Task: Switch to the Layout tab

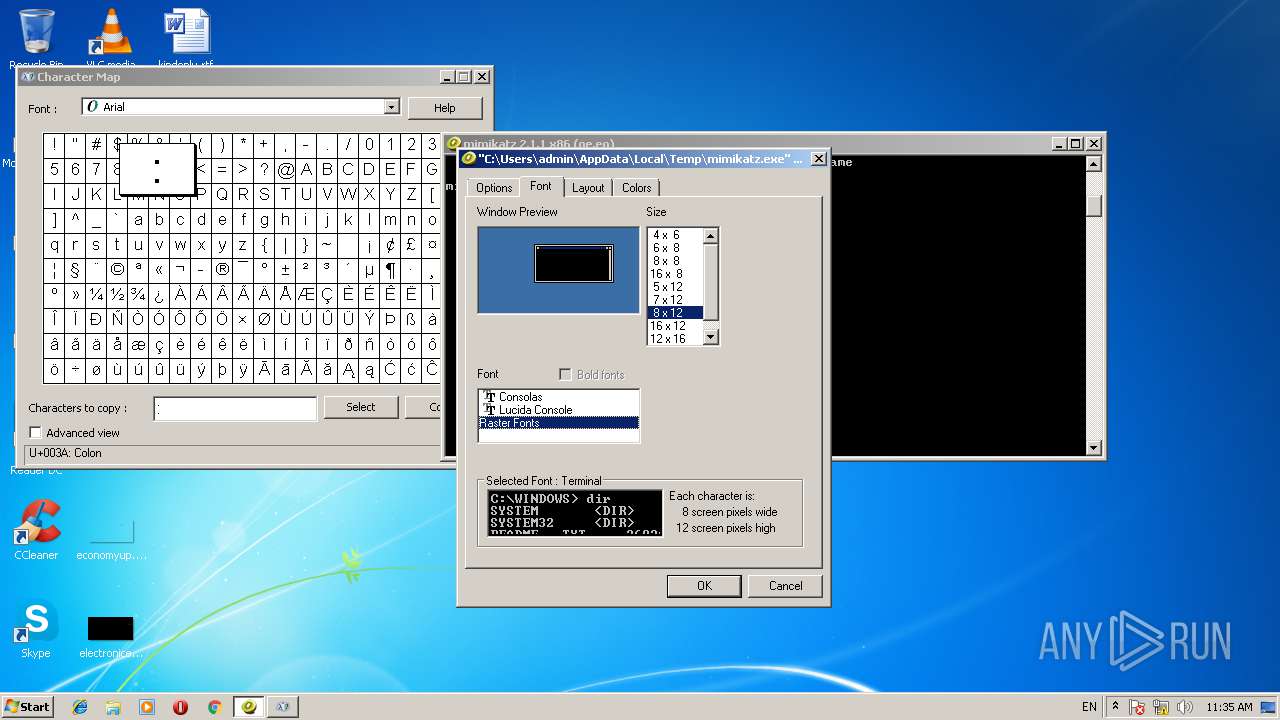Action: click(x=588, y=188)
